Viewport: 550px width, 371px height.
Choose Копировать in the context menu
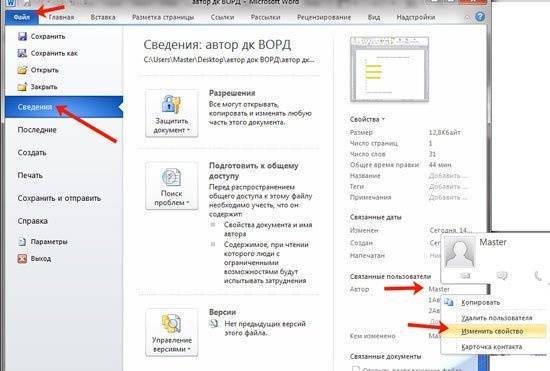(x=481, y=303)
